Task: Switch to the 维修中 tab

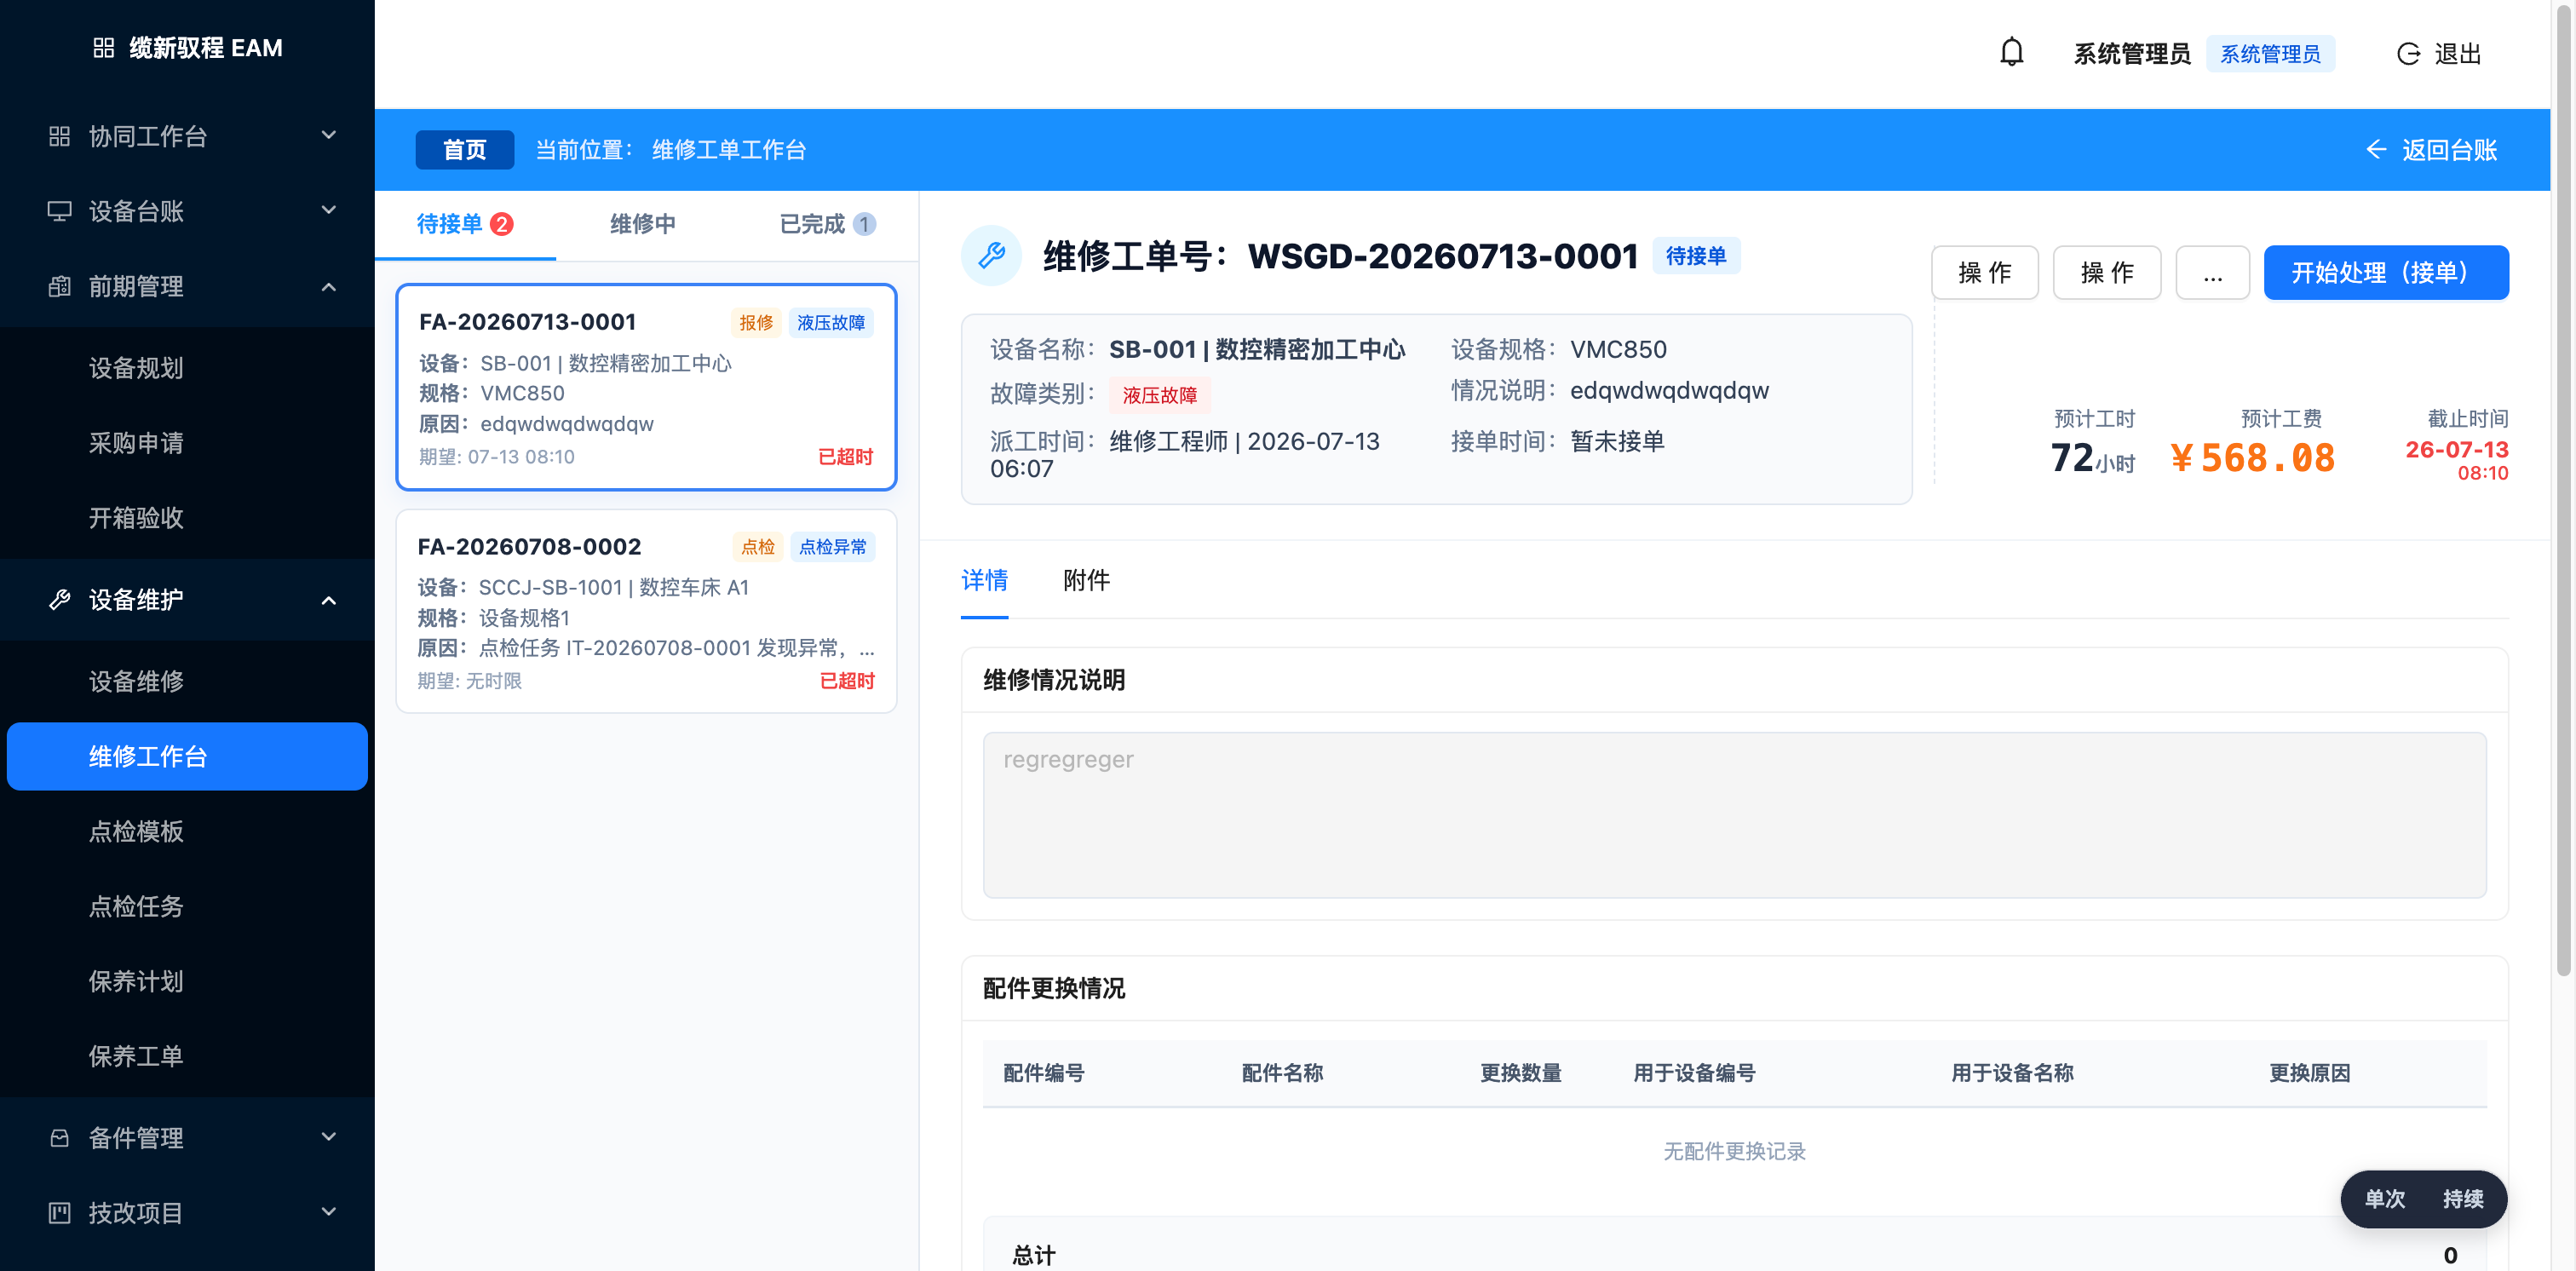Action: (x=643, y=224)
